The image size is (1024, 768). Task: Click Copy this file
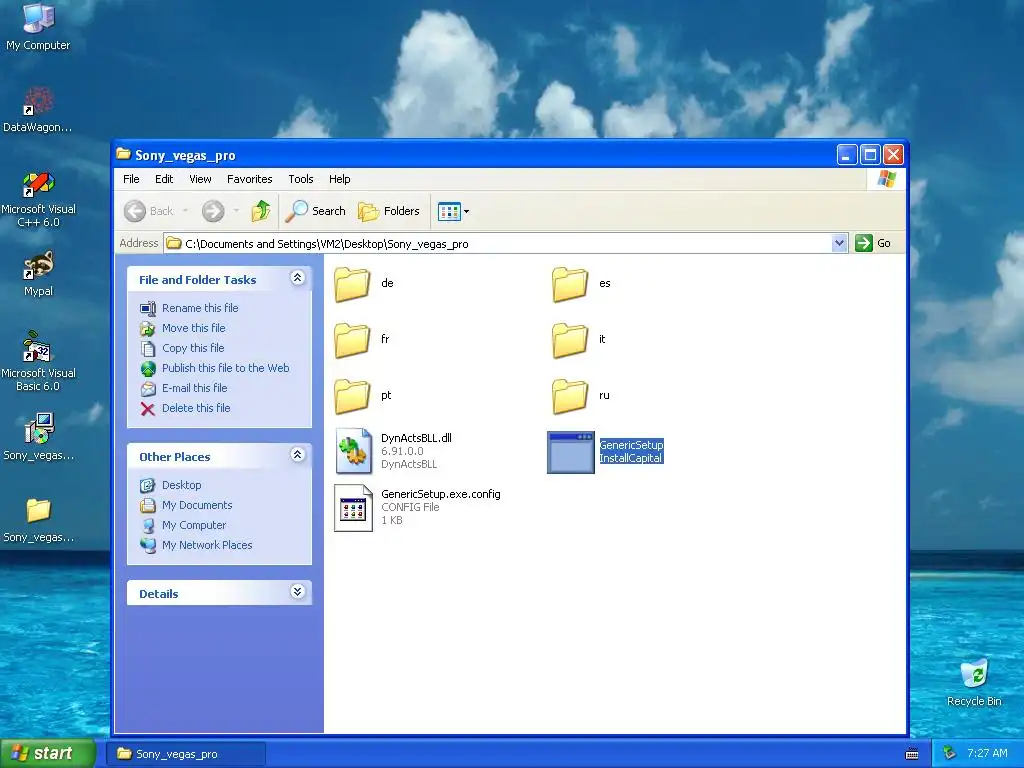coord(193,348)
